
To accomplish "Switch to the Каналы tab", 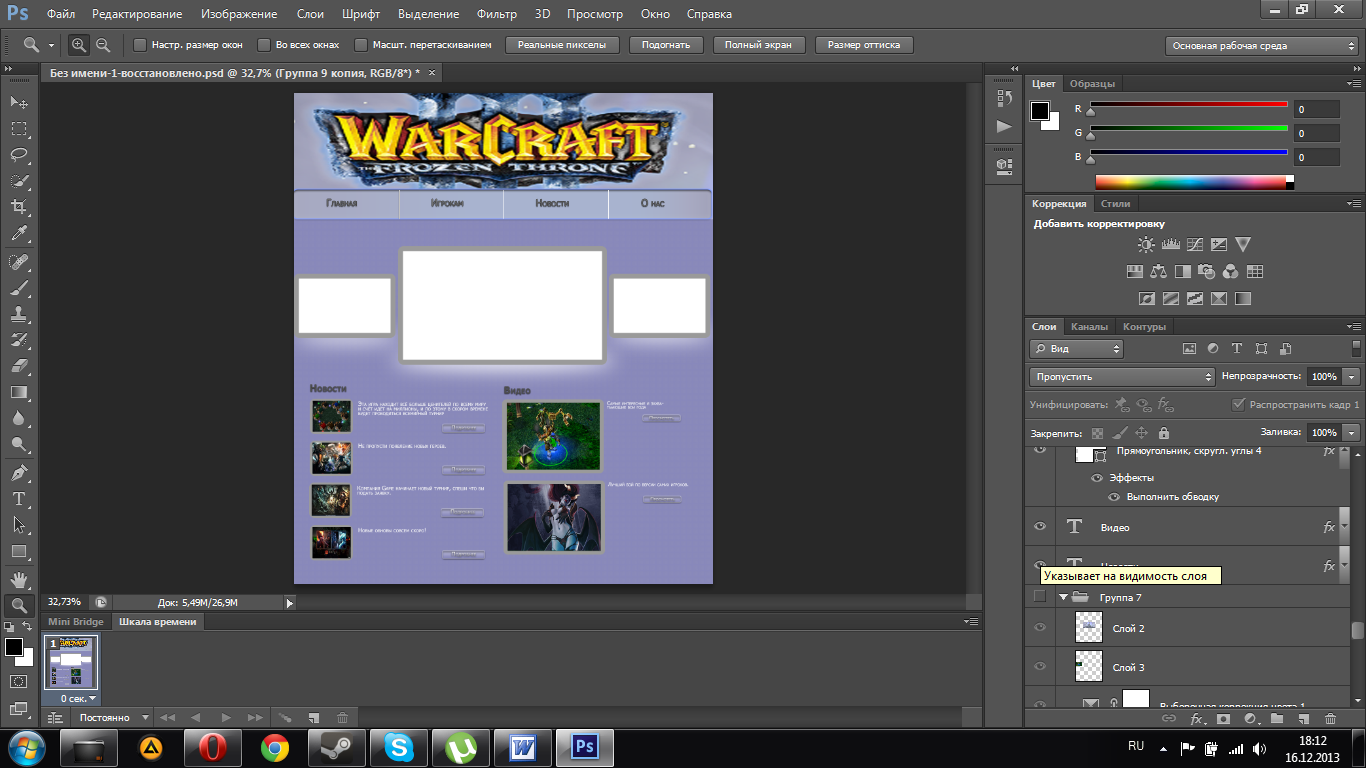I will click(x=1089, y=327).
